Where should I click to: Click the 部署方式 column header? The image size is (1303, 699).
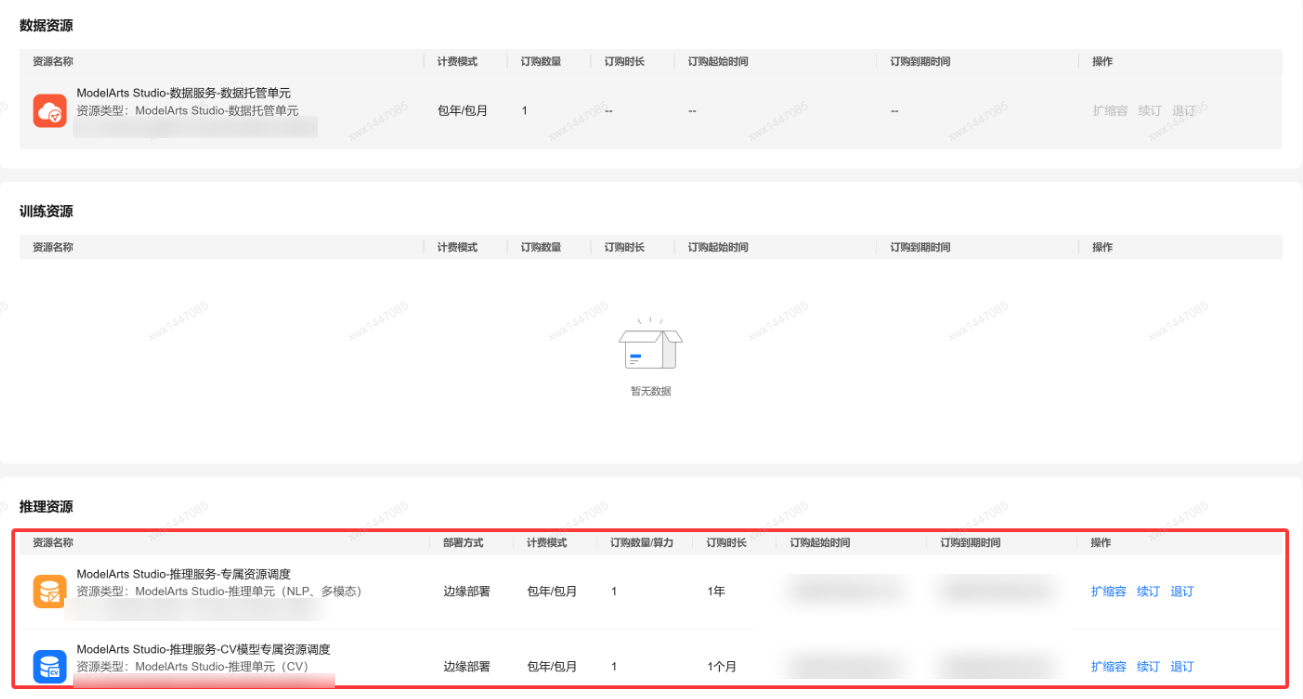pos(463,543)
